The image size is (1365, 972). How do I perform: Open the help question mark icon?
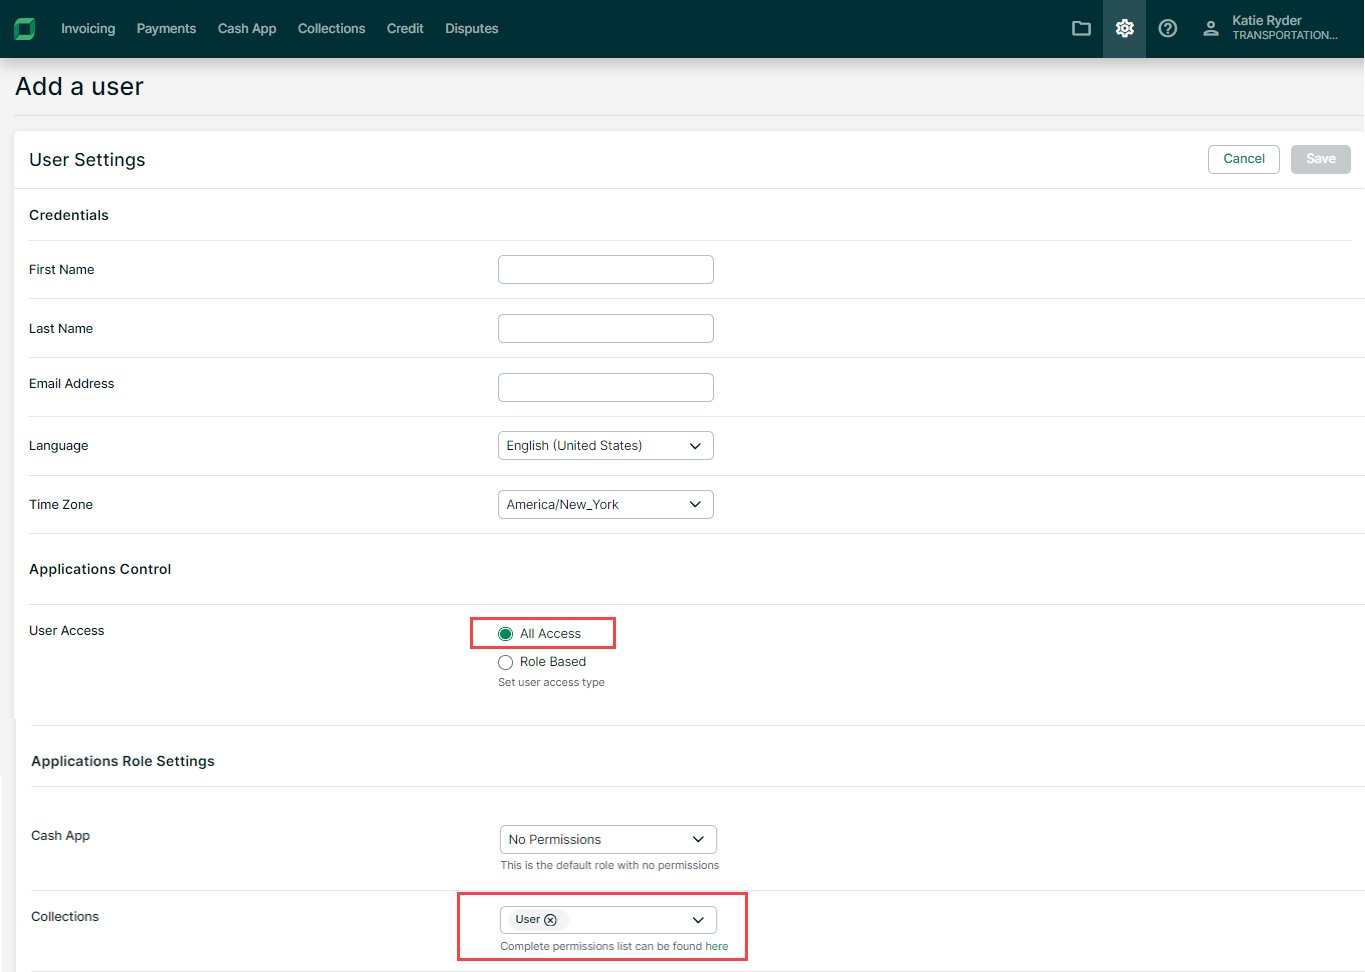[x=1167, y=29]
